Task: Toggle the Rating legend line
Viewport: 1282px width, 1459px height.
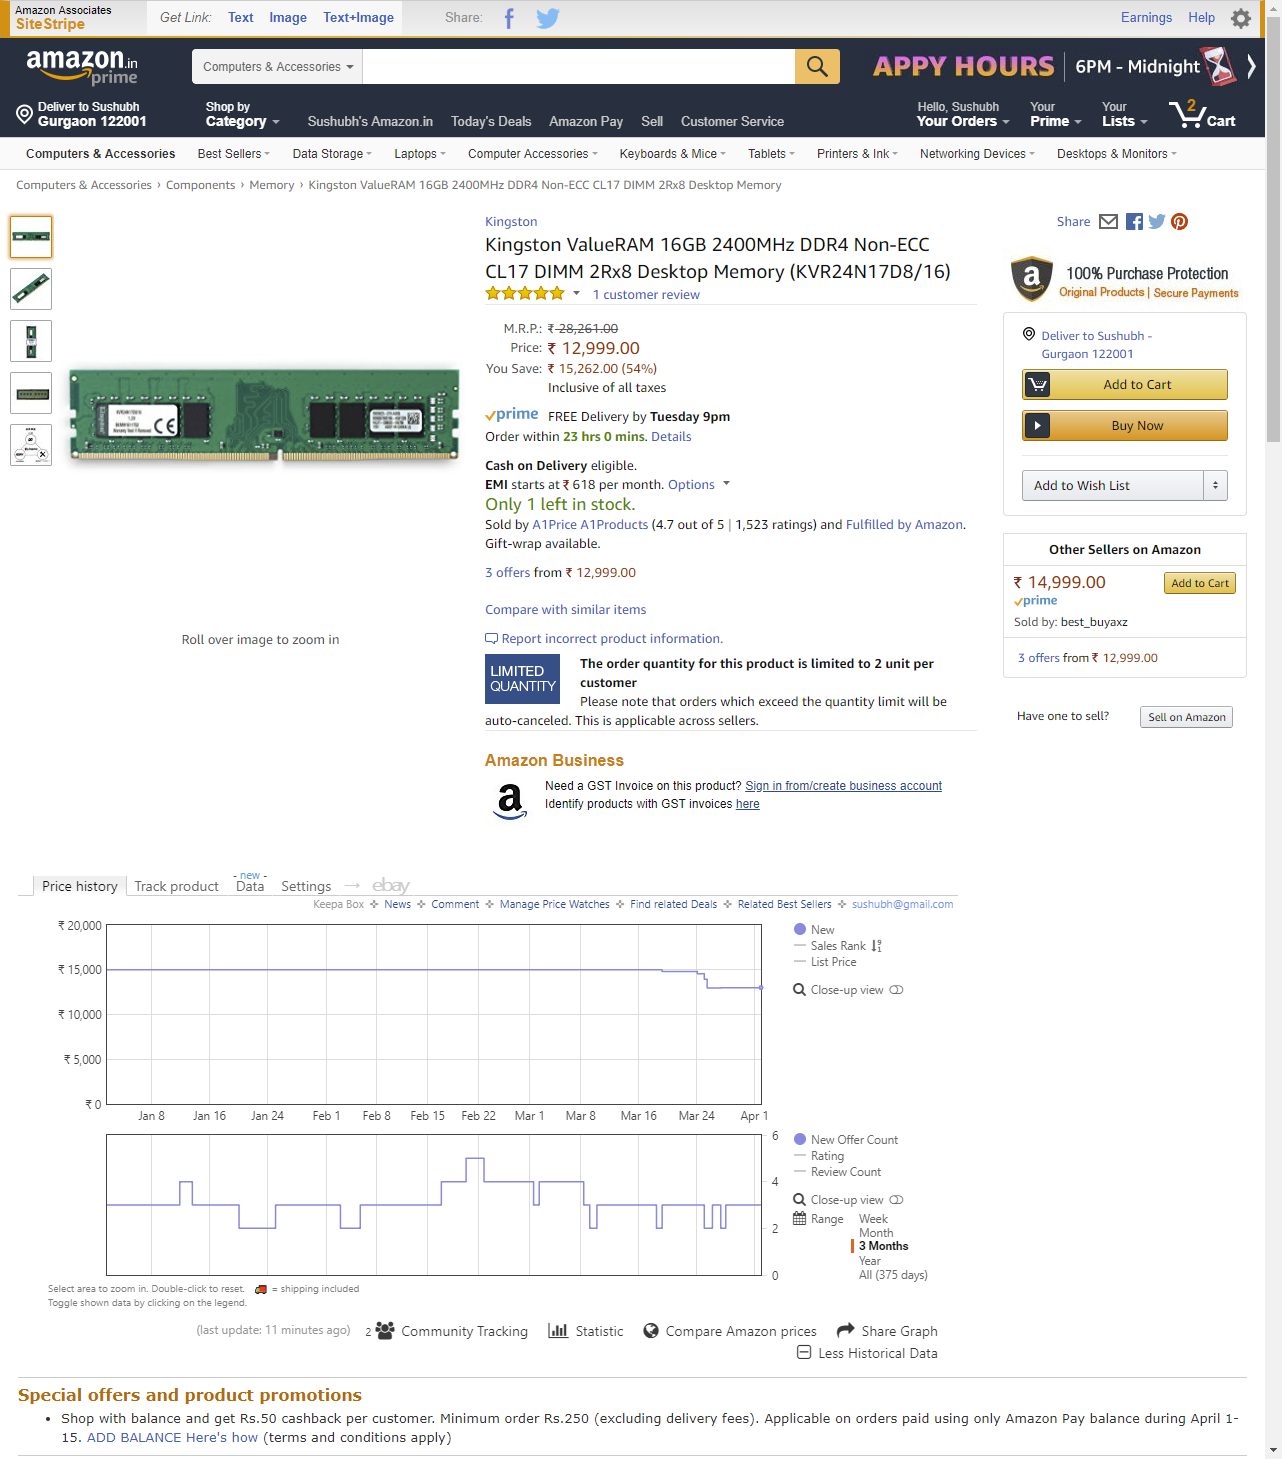Action: point(819,1156)
